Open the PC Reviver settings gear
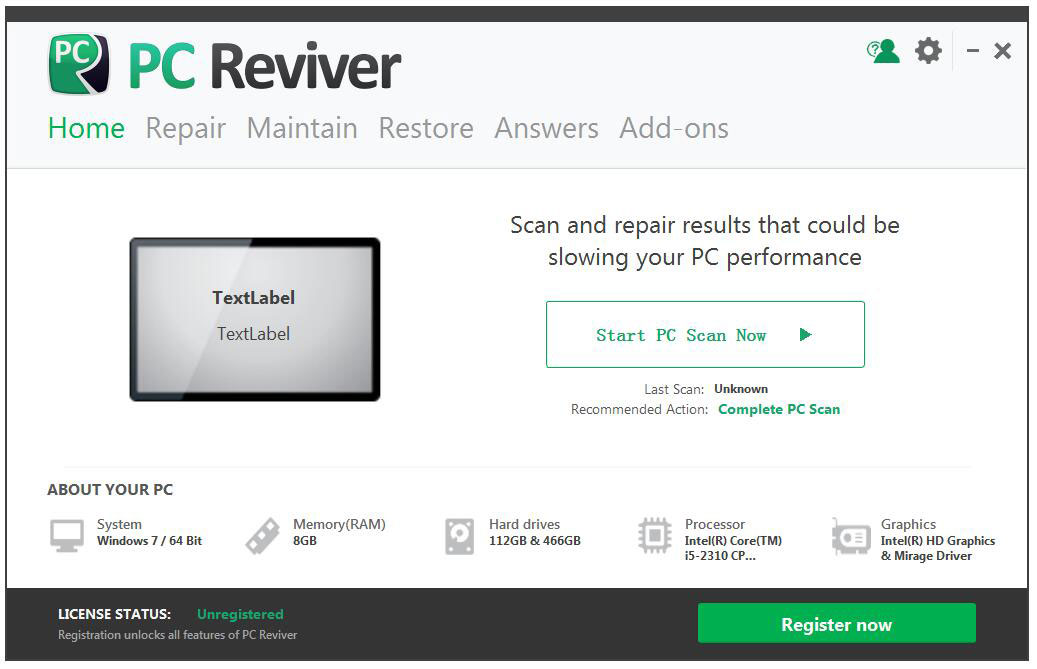The height and width of the screenshot is (669, 1037). pos(928,51)
